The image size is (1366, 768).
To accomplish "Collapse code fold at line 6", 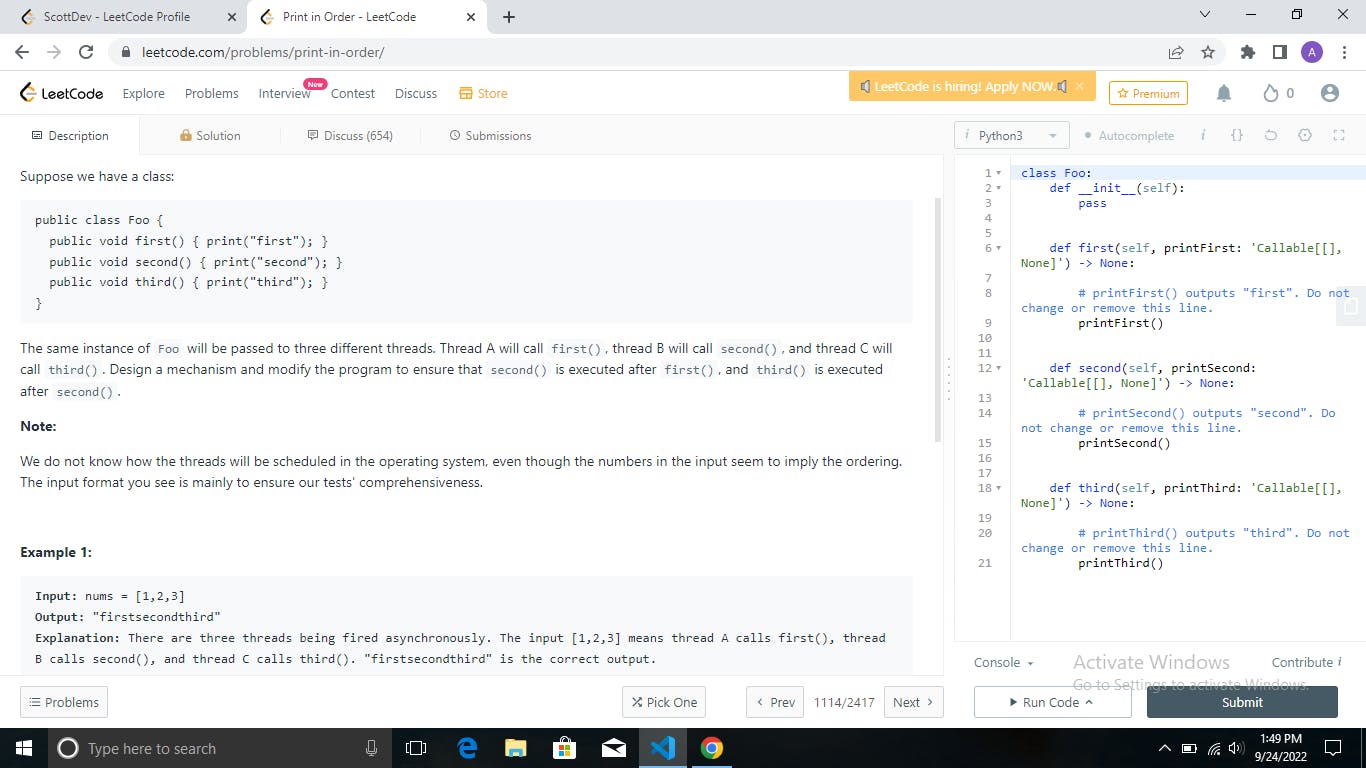I will [x=999, y=248].
